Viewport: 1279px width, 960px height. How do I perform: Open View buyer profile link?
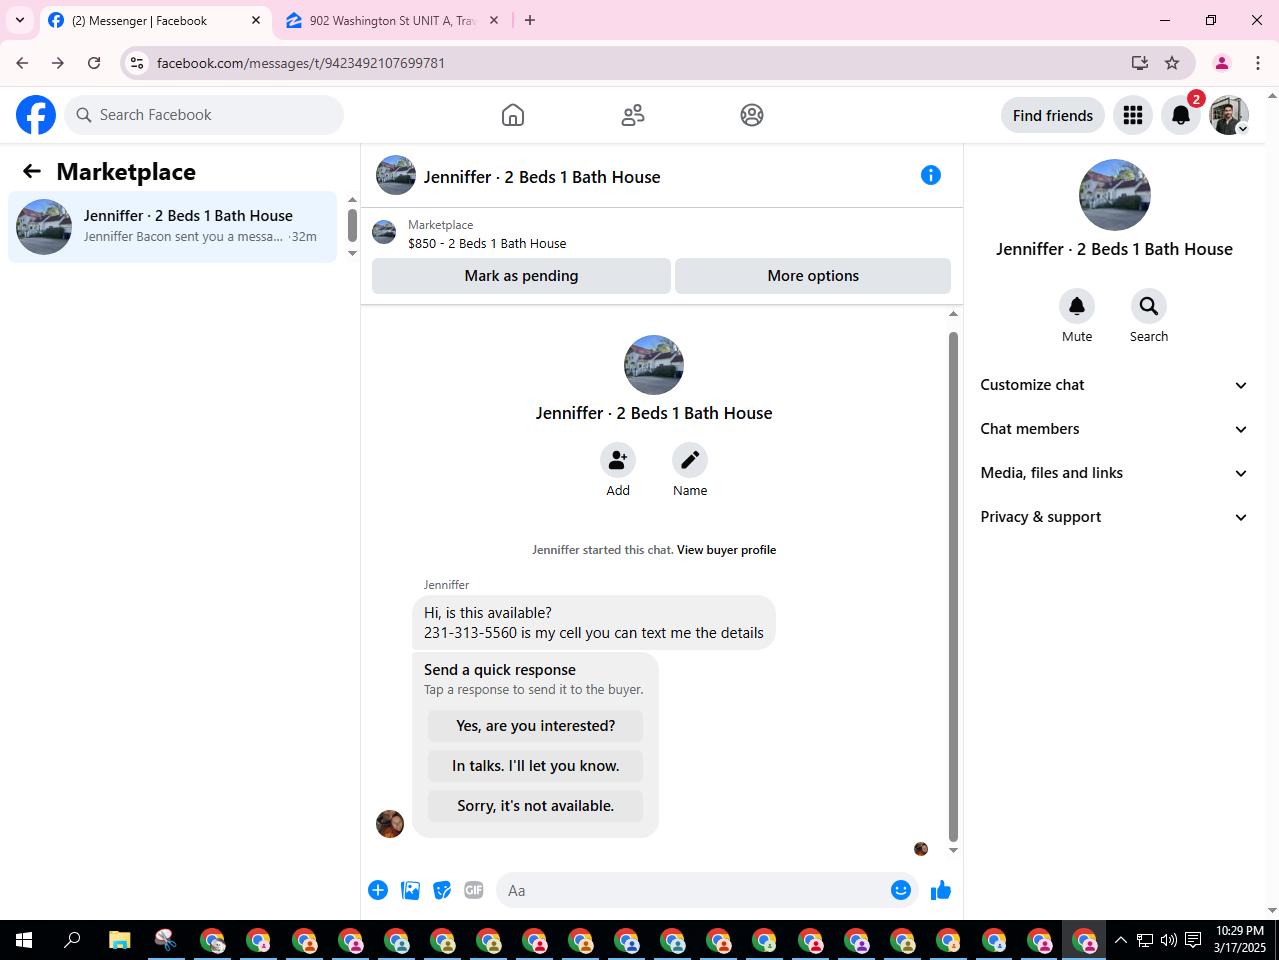tap(726, 550)
